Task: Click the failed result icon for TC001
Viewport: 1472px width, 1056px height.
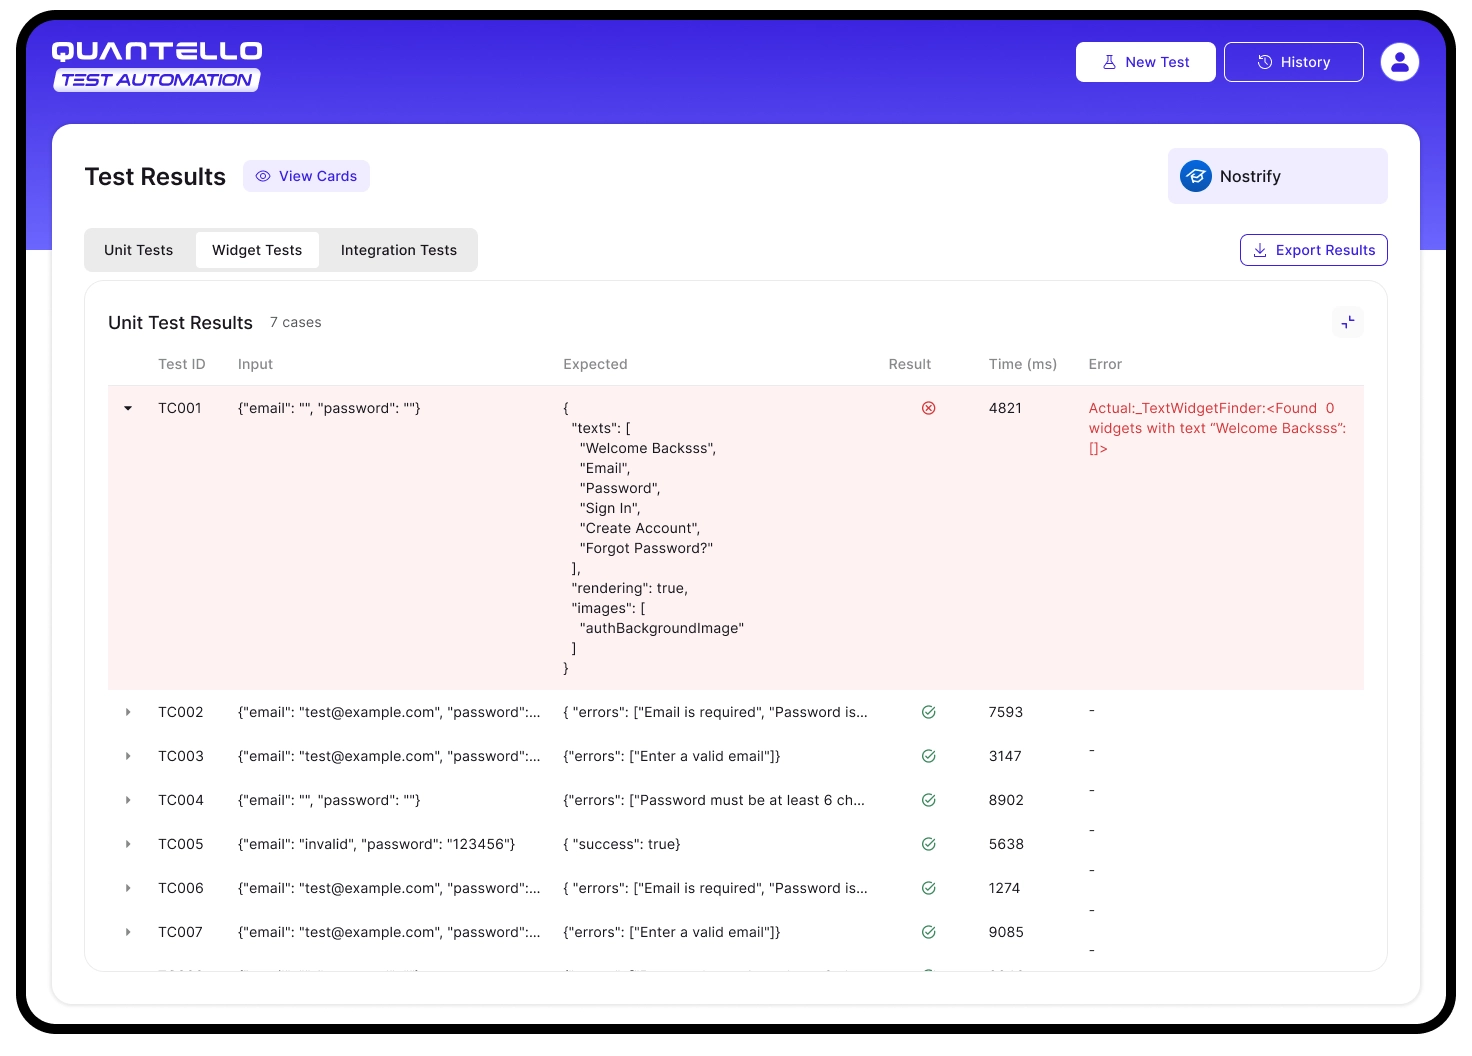Action: [x=929, y=408]
